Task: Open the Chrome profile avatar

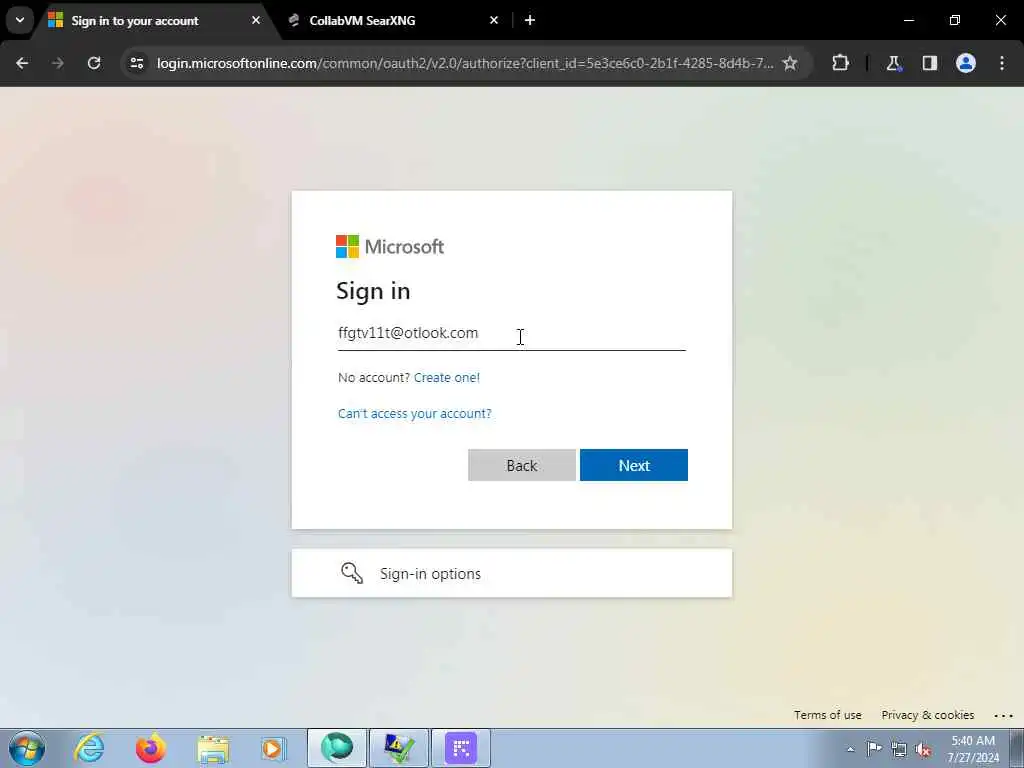Action: point(966,63)
